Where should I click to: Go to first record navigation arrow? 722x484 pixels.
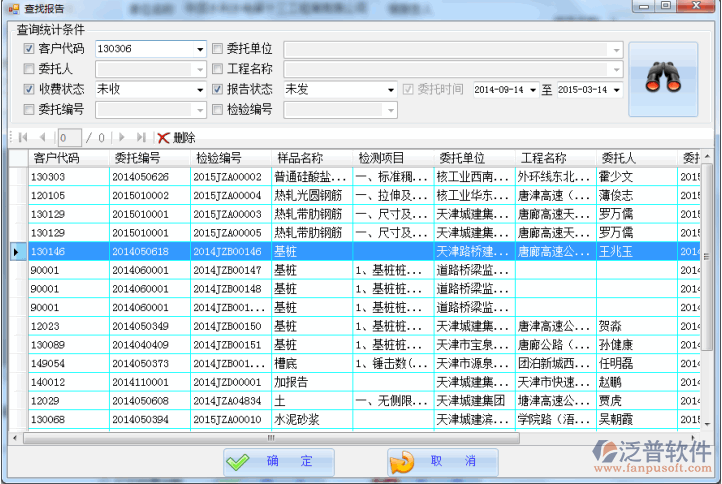(x=22, y=137)
